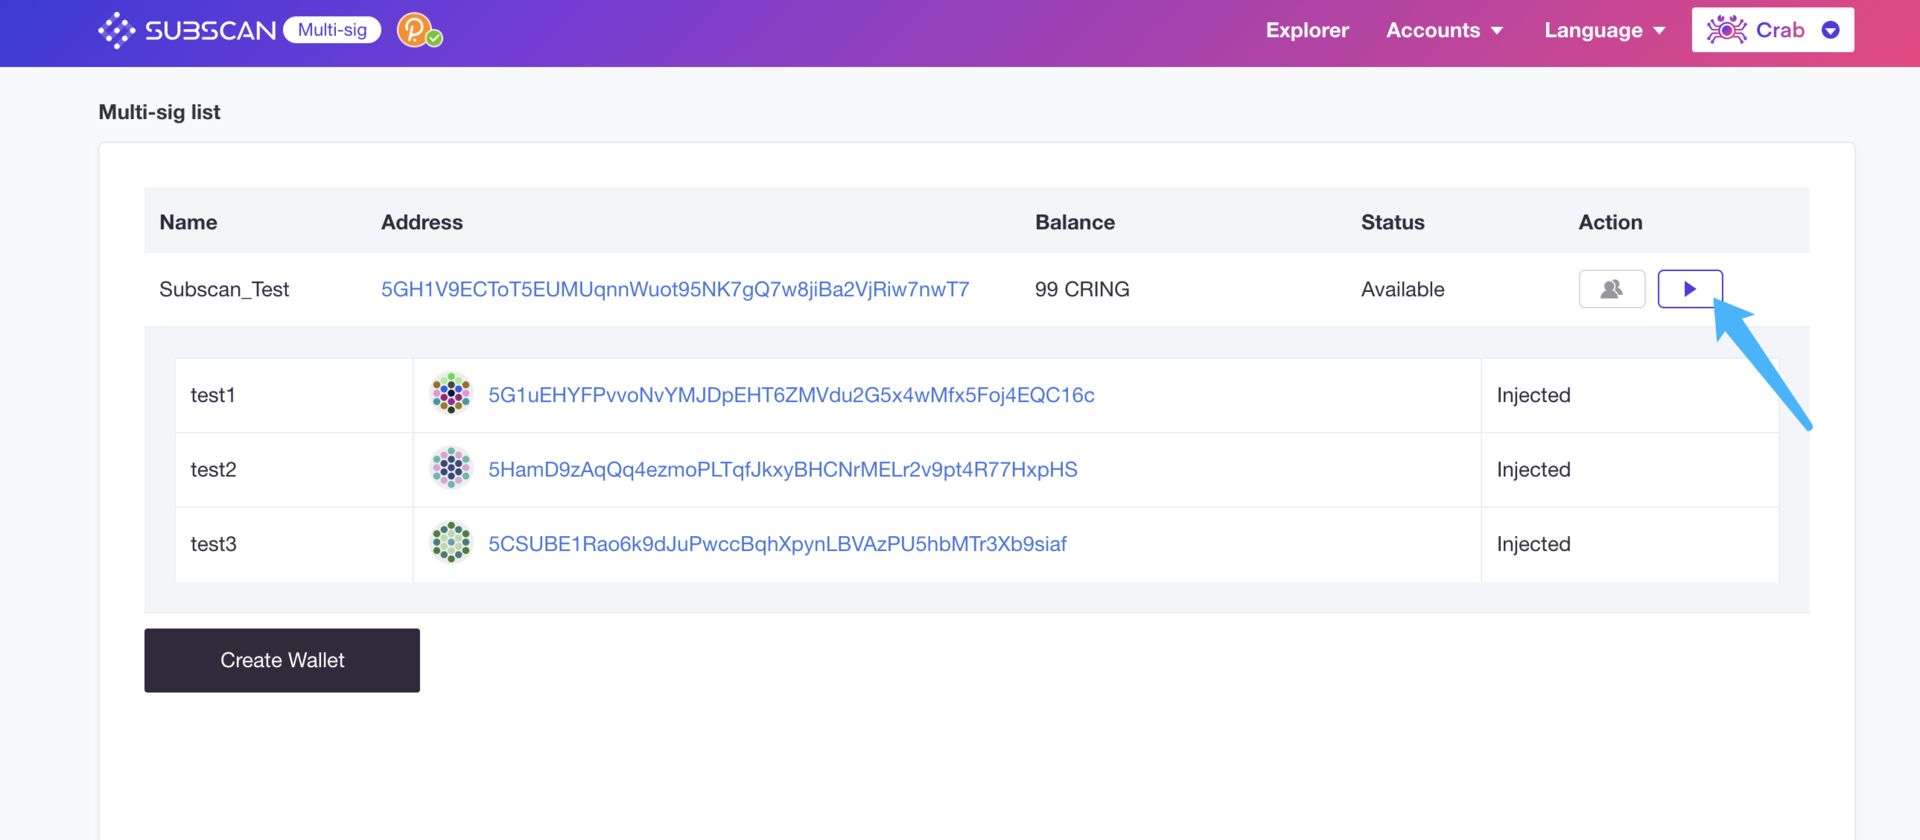Click the Injected status in test2 row
The image size is (1920, 840).
1533,469
